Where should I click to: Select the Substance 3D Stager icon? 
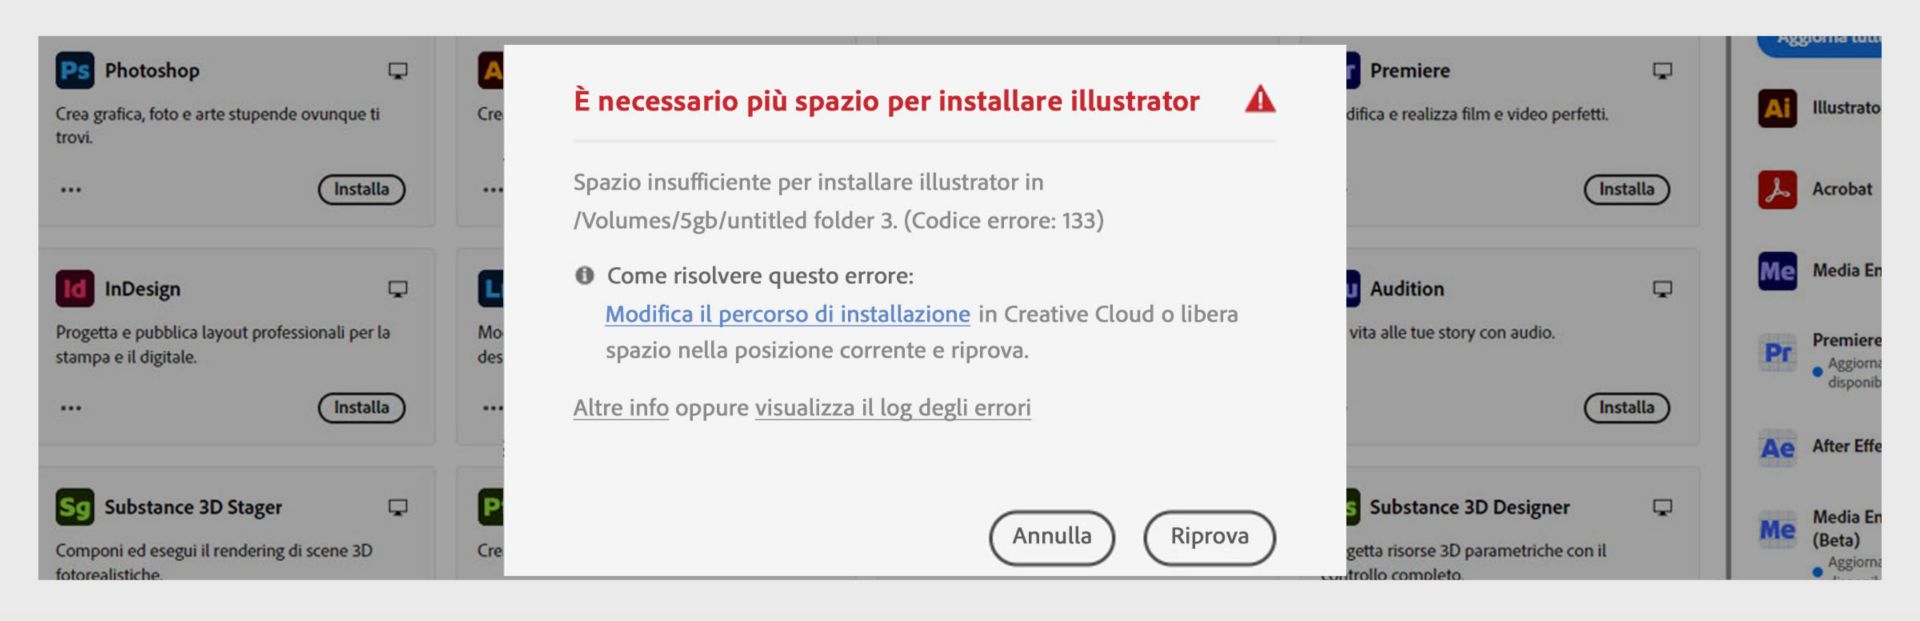(x=75, y=507)
